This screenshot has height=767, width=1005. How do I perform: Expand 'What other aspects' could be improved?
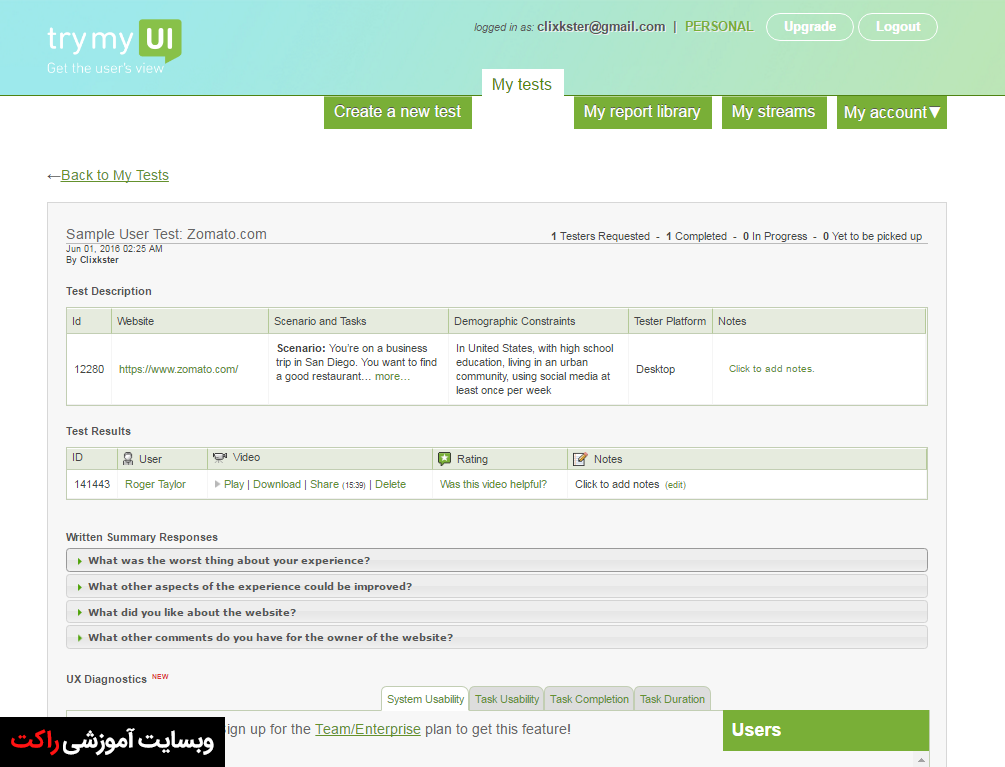tap(250, 587)
